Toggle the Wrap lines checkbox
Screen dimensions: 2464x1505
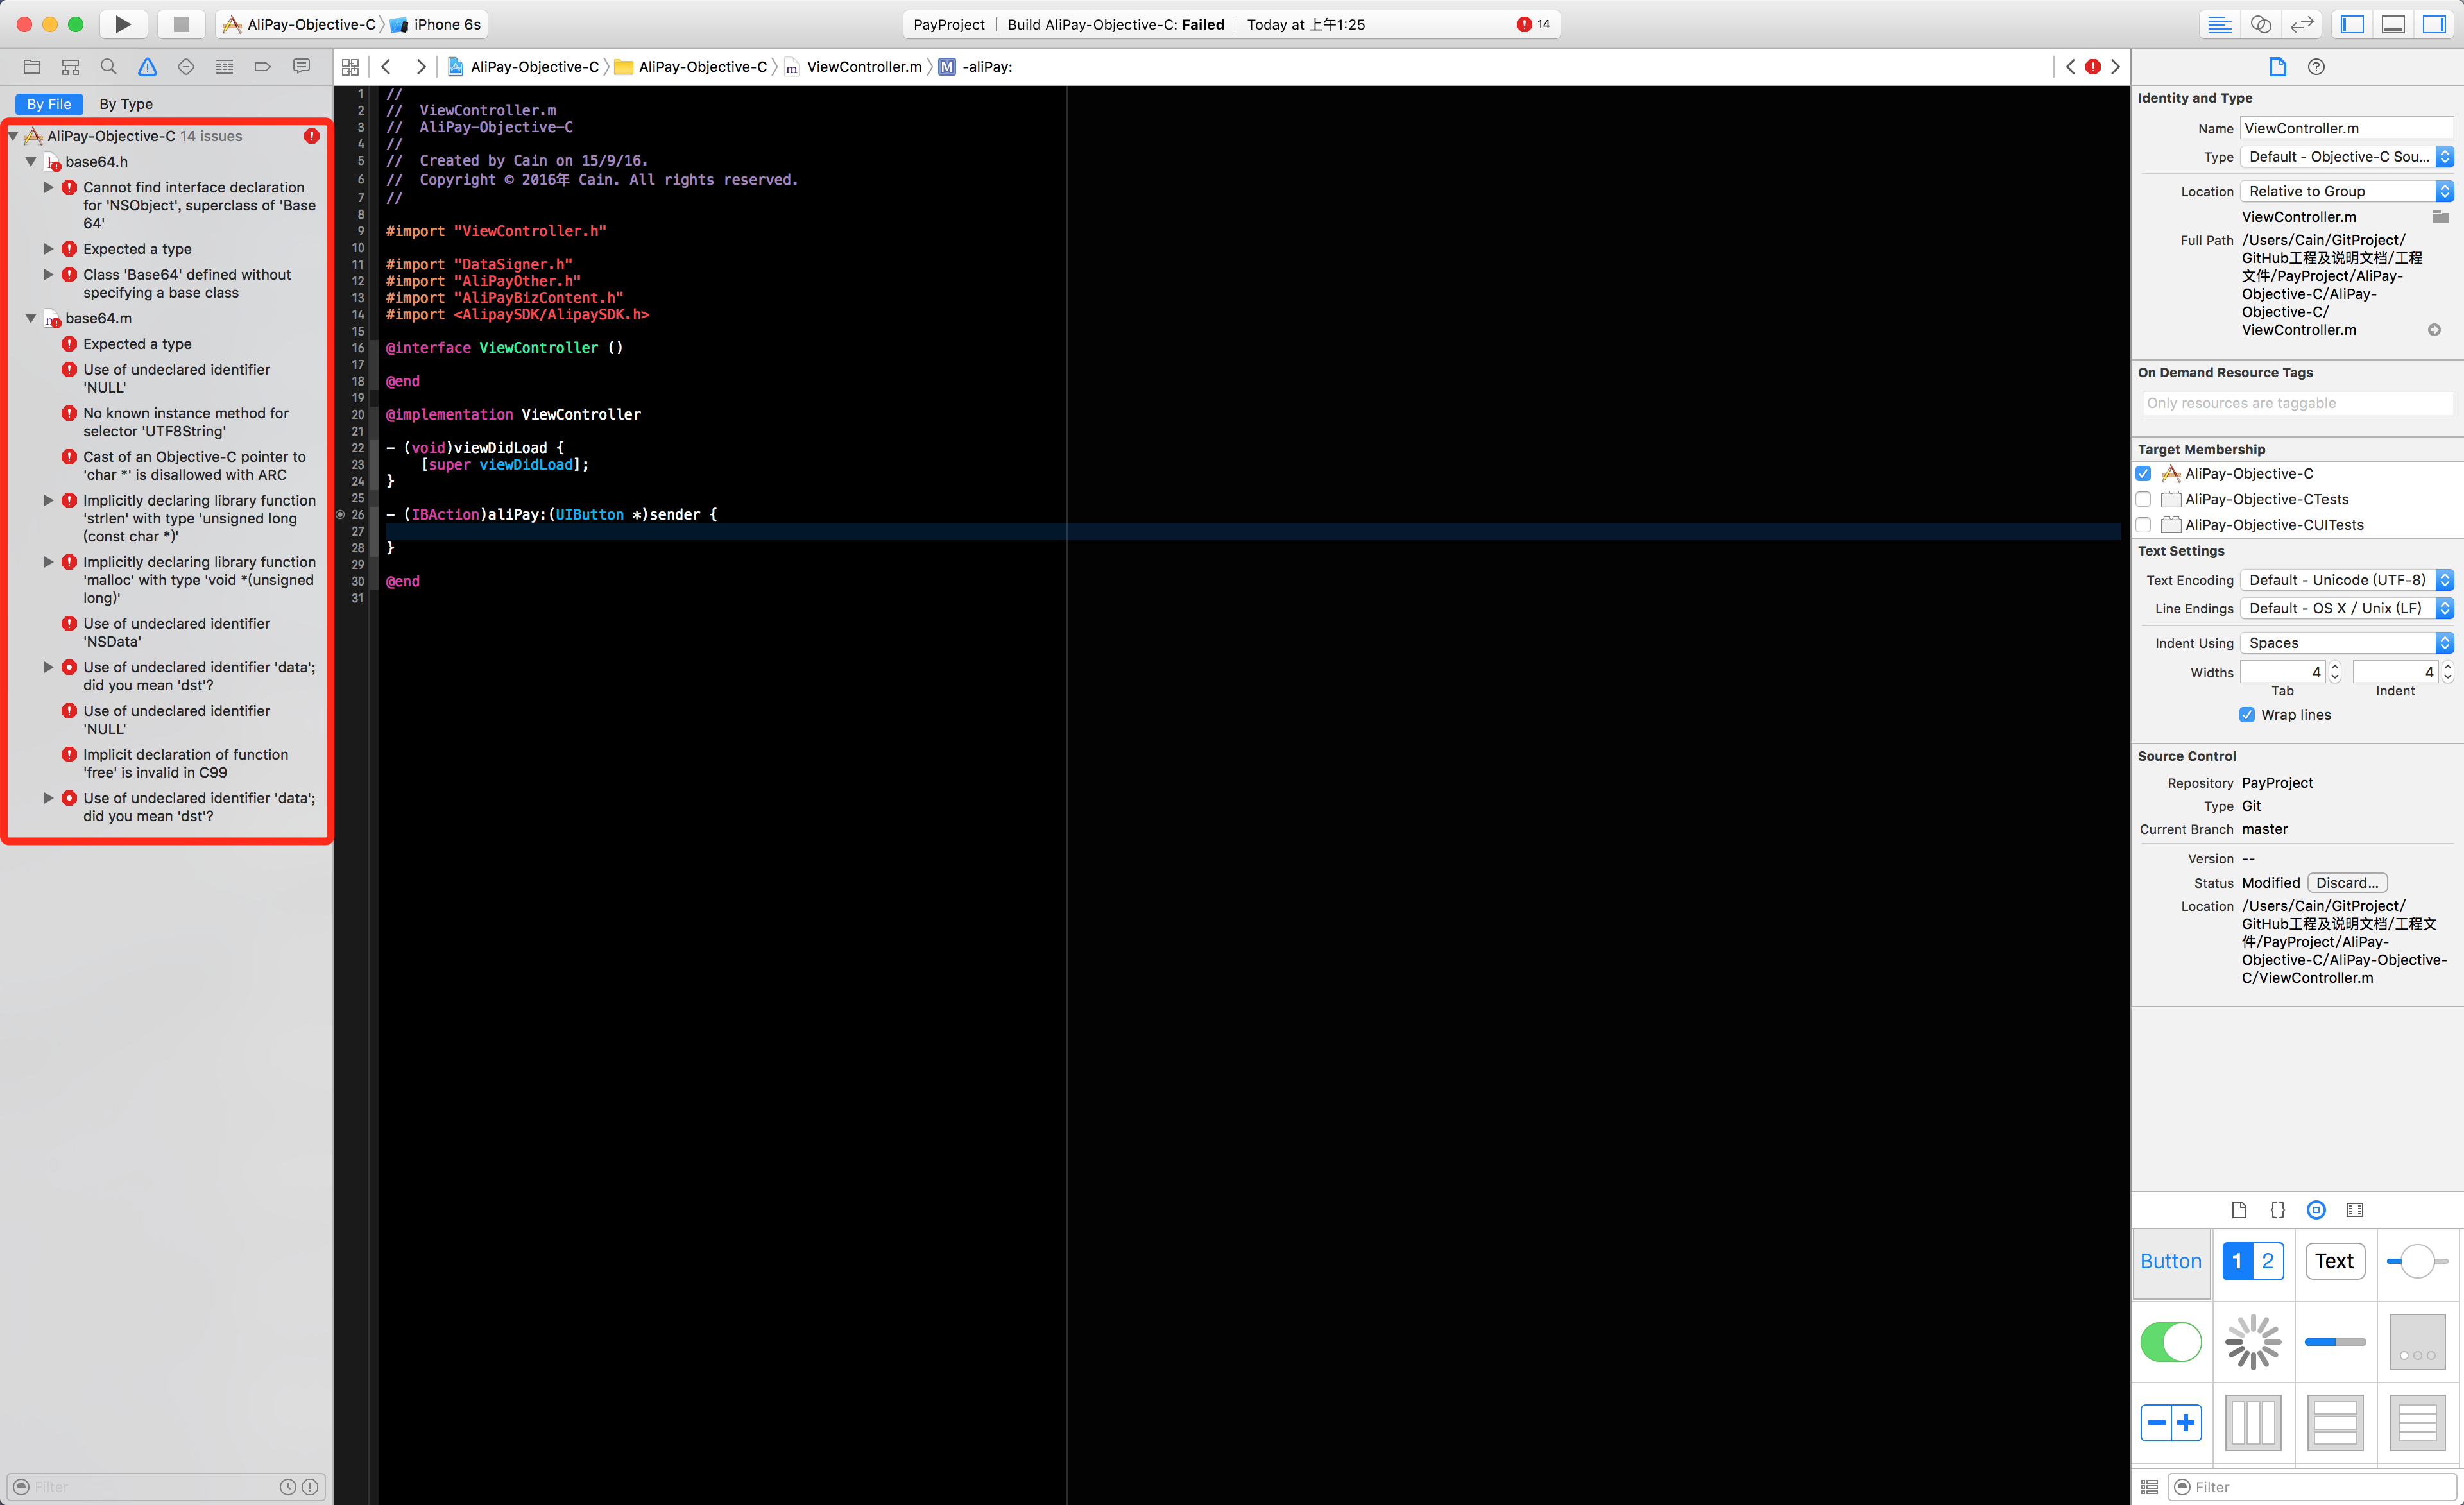click(x=2247, y=715)
